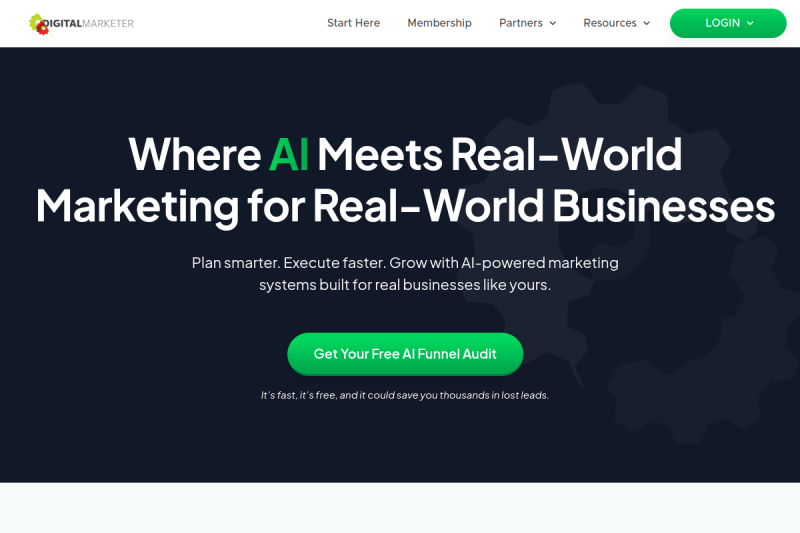This screenshot has height=533, width=800.
Task: Click the italic "It's fast, it's free" tagline
Action: (x=405, y=395)
